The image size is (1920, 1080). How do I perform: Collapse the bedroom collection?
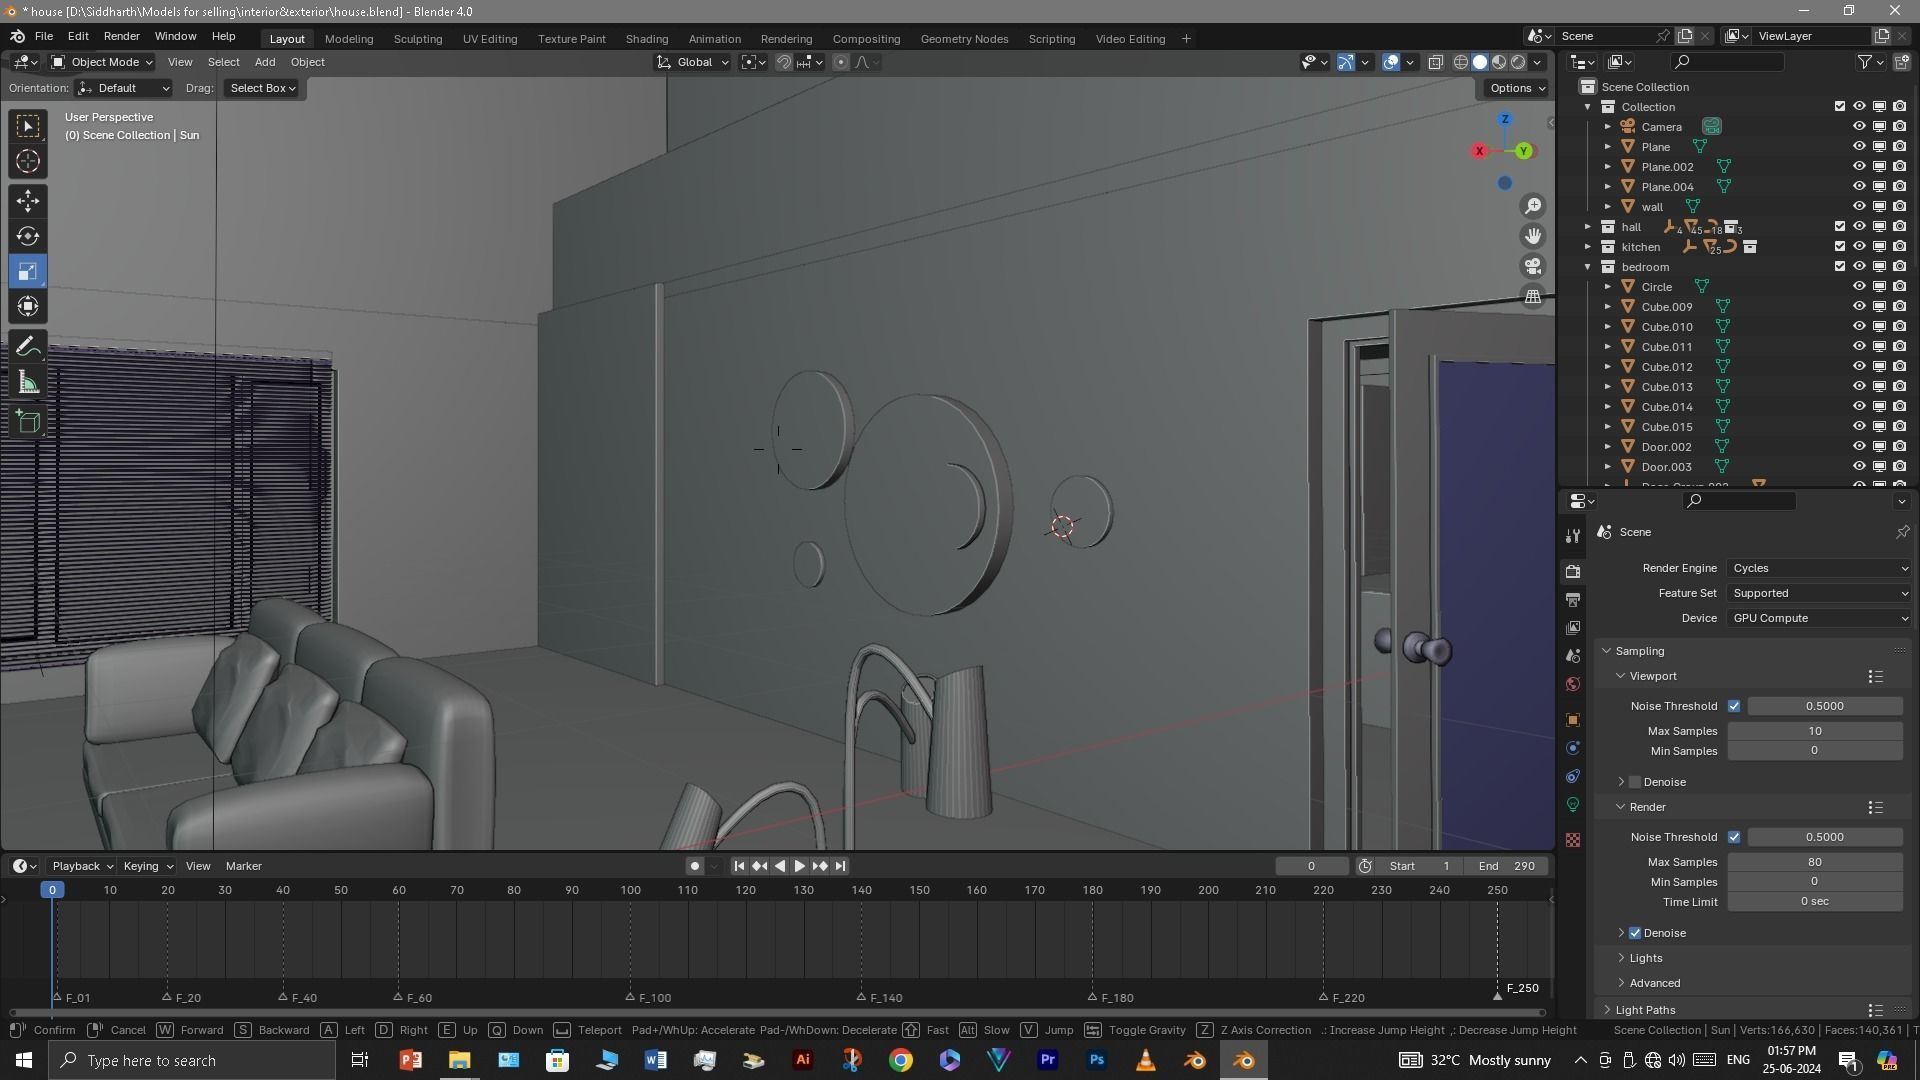coord(1588,267)
